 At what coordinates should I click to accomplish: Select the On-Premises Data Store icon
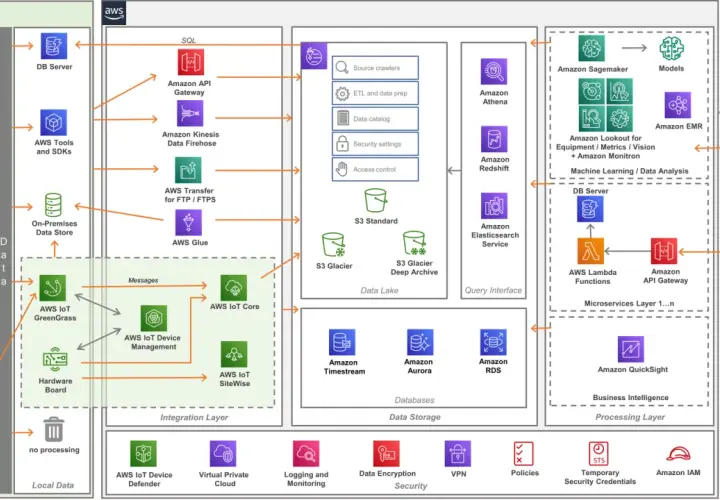(53, 205)
